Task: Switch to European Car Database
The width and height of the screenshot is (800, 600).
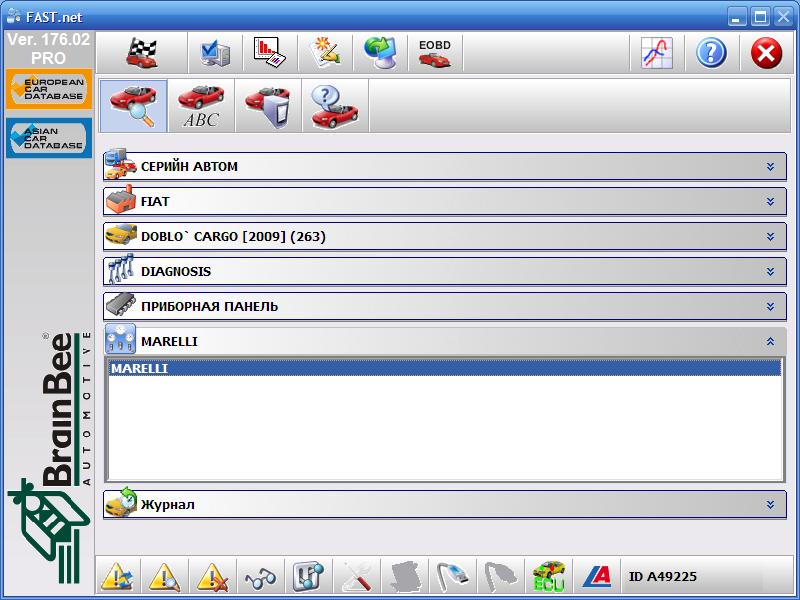Action: 49,89
